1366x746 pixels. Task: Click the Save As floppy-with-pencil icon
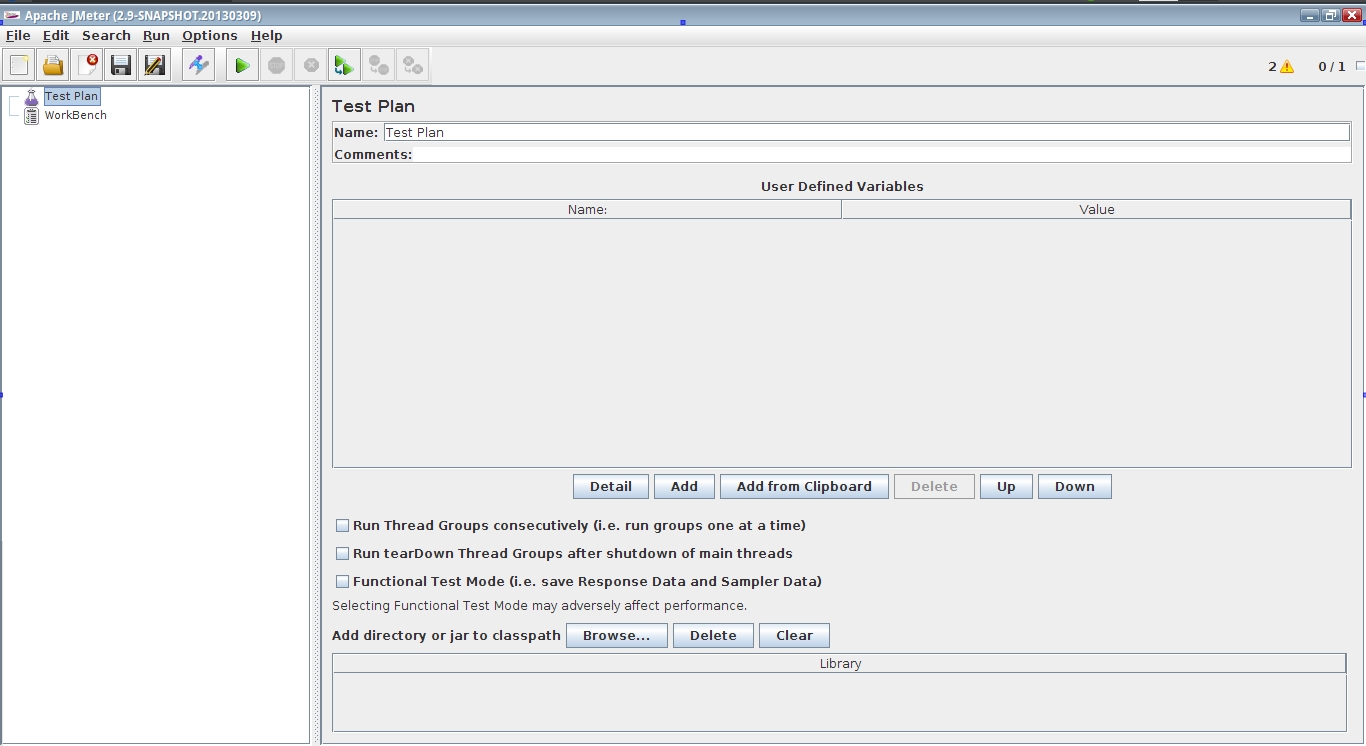(154, 65)
